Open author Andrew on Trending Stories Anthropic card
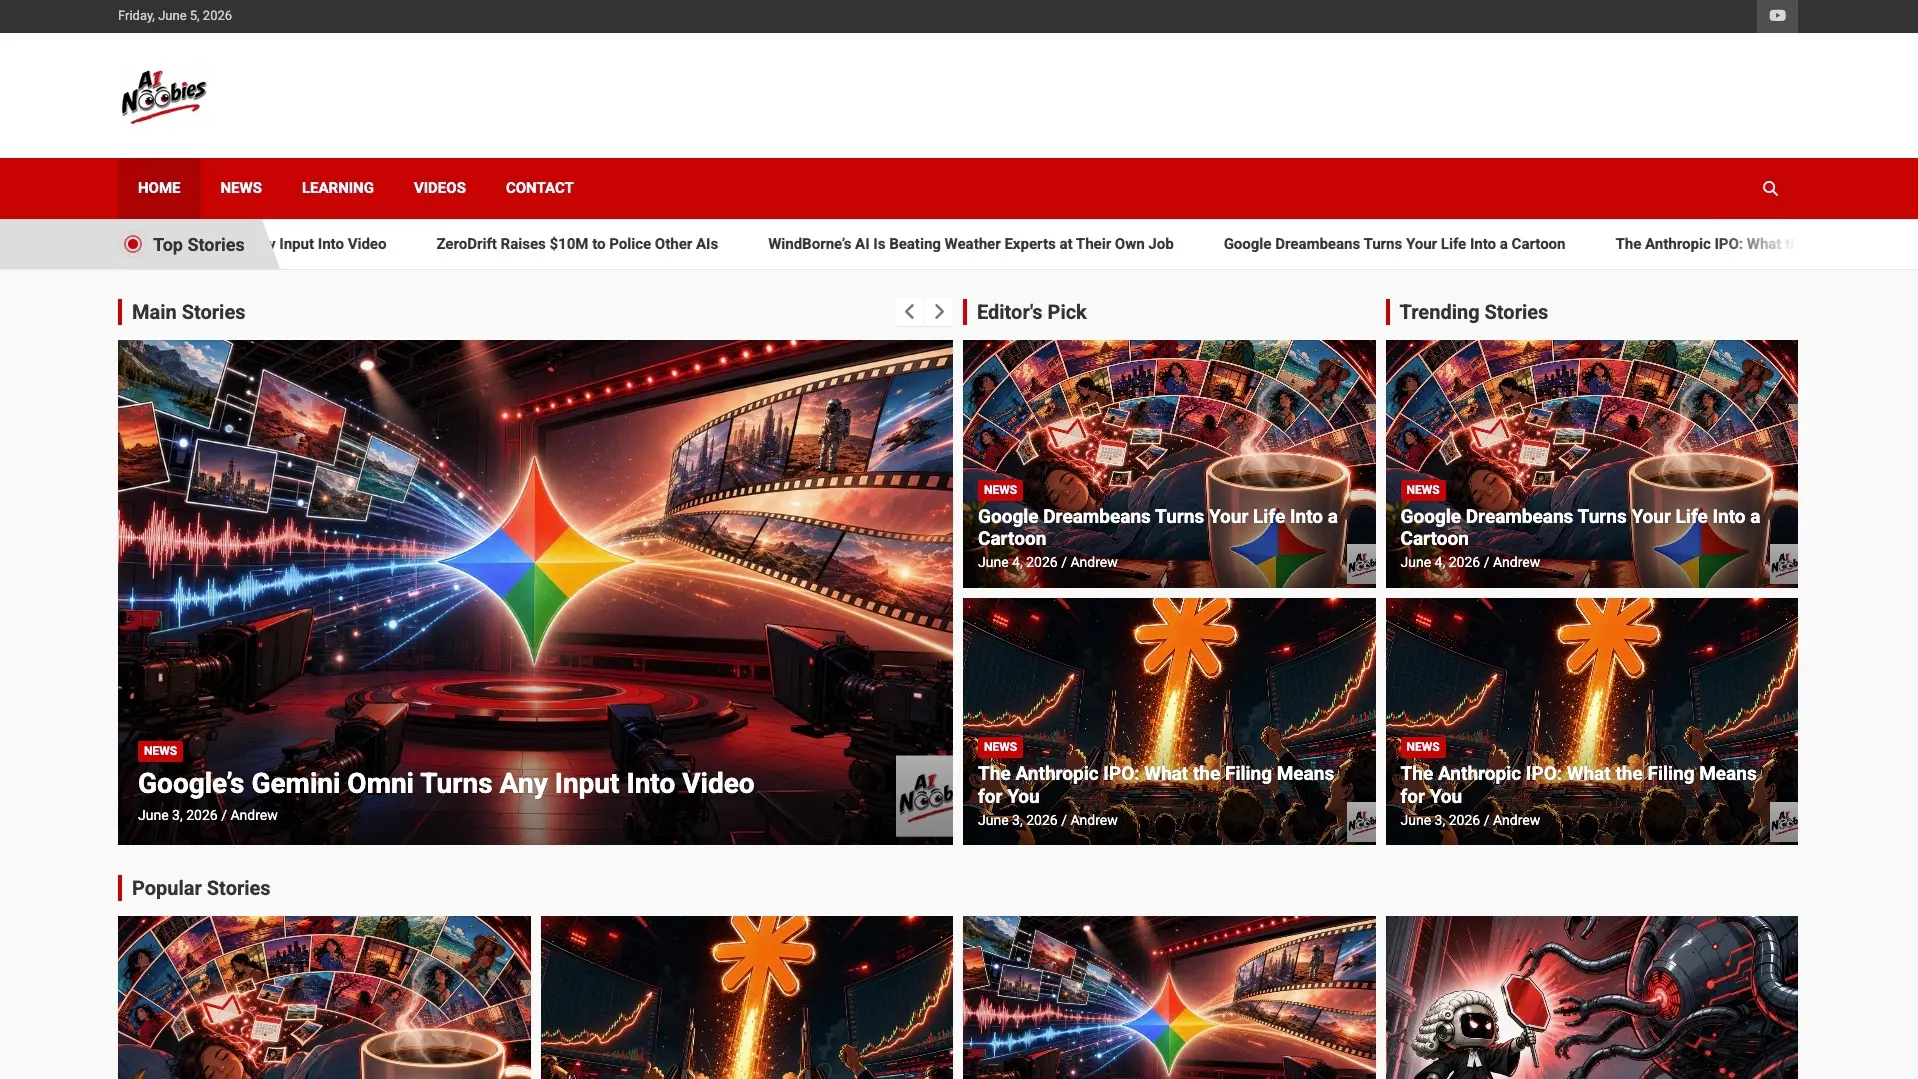 click(1516, 820)
